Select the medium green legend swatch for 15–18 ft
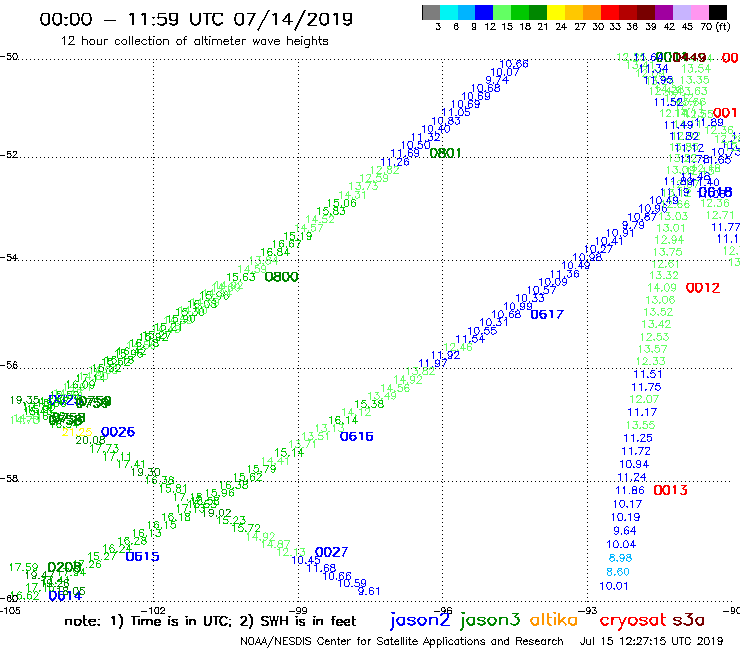 [x=520, y=12]
